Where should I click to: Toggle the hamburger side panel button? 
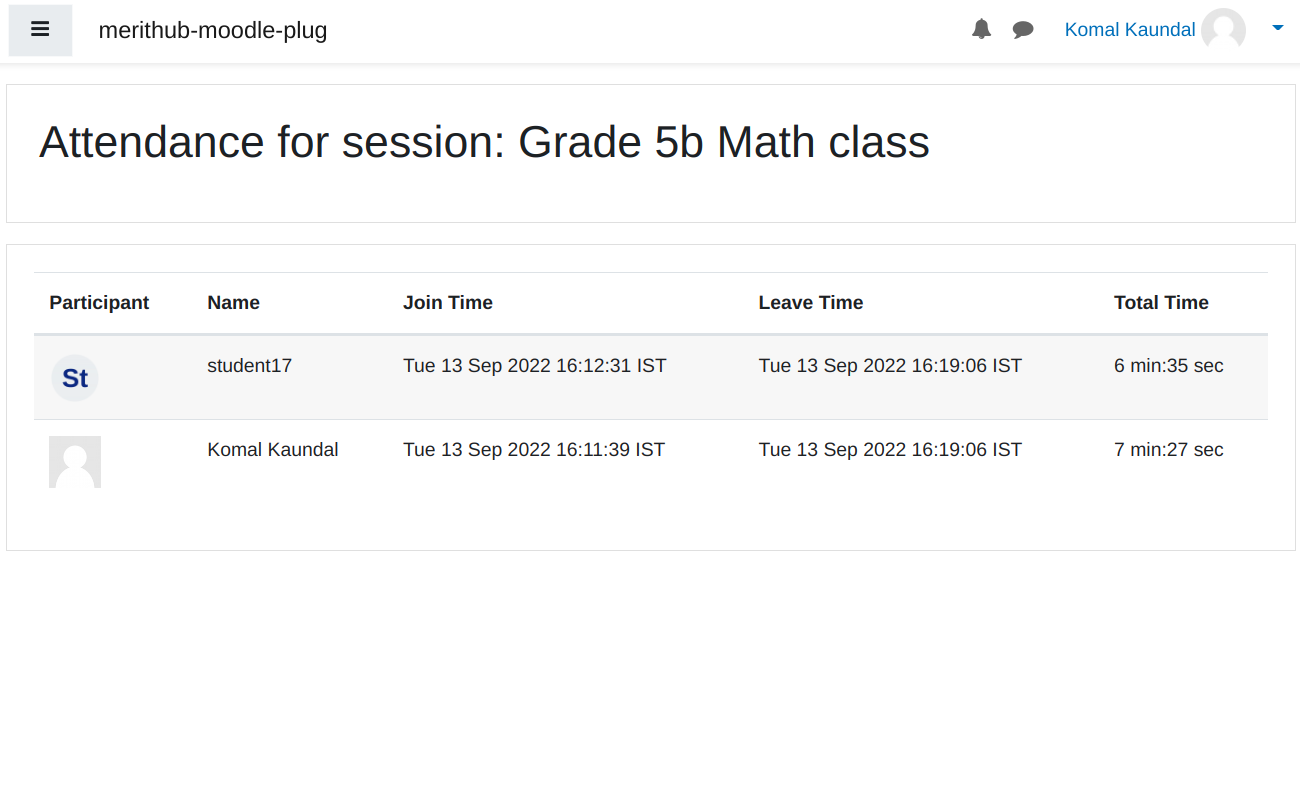click(40, 30)
